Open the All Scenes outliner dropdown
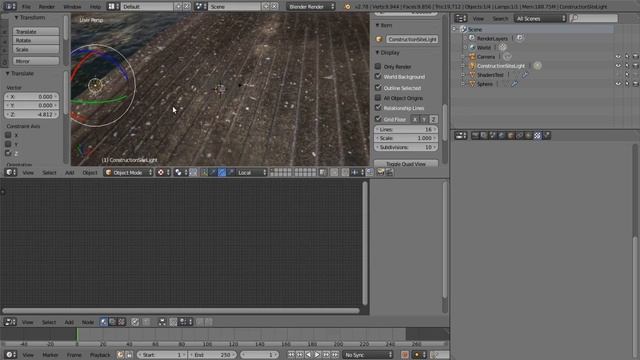The image size is (640, 360). (x=540, y=18)
